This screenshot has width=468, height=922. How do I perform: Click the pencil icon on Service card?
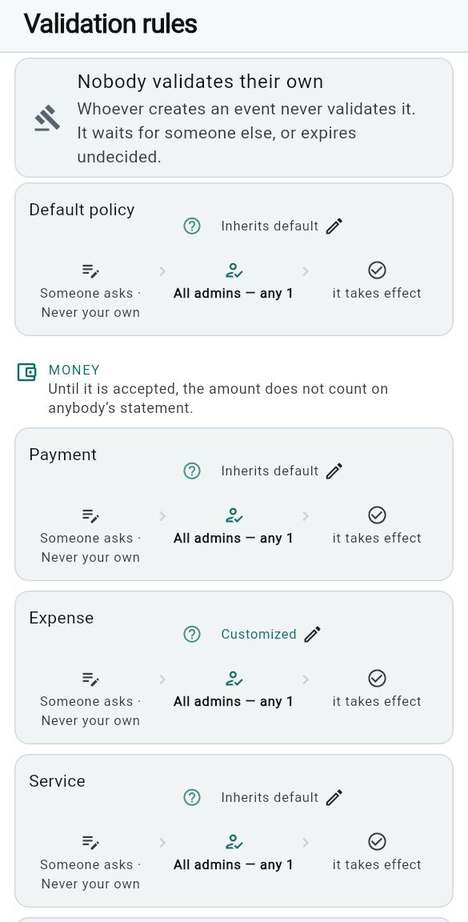pos(334,798)
